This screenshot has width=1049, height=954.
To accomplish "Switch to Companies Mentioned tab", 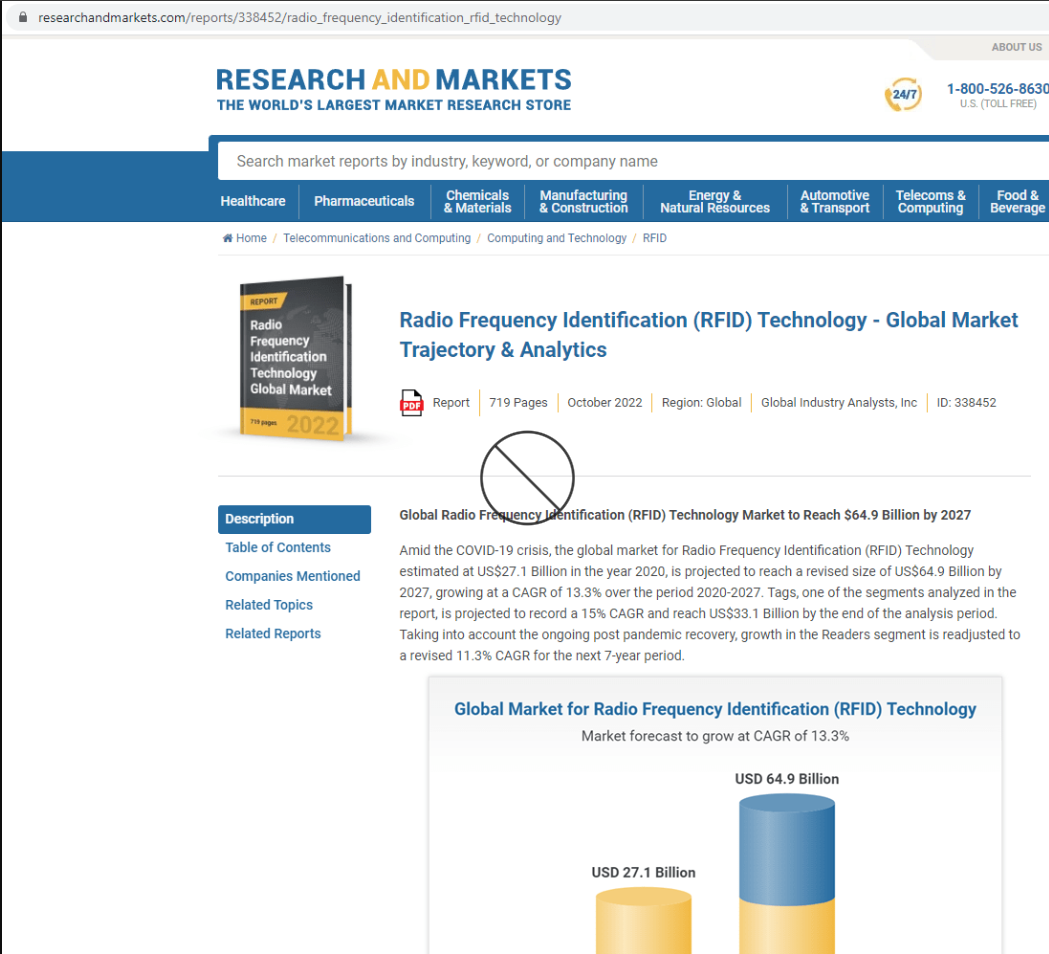I will 292,576.
